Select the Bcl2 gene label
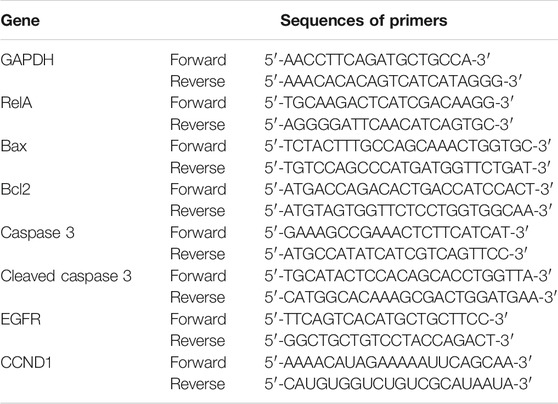Screen dimensions: 558x404 15,189
